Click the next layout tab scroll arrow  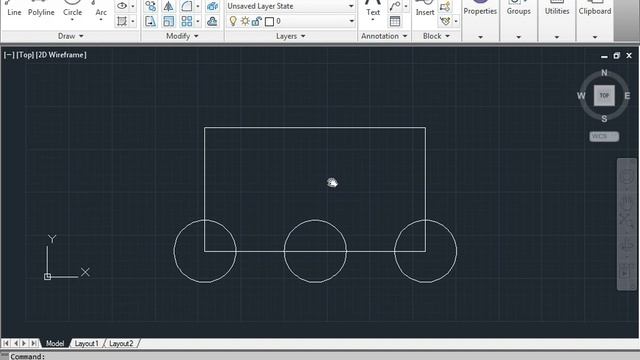point(24,343)
